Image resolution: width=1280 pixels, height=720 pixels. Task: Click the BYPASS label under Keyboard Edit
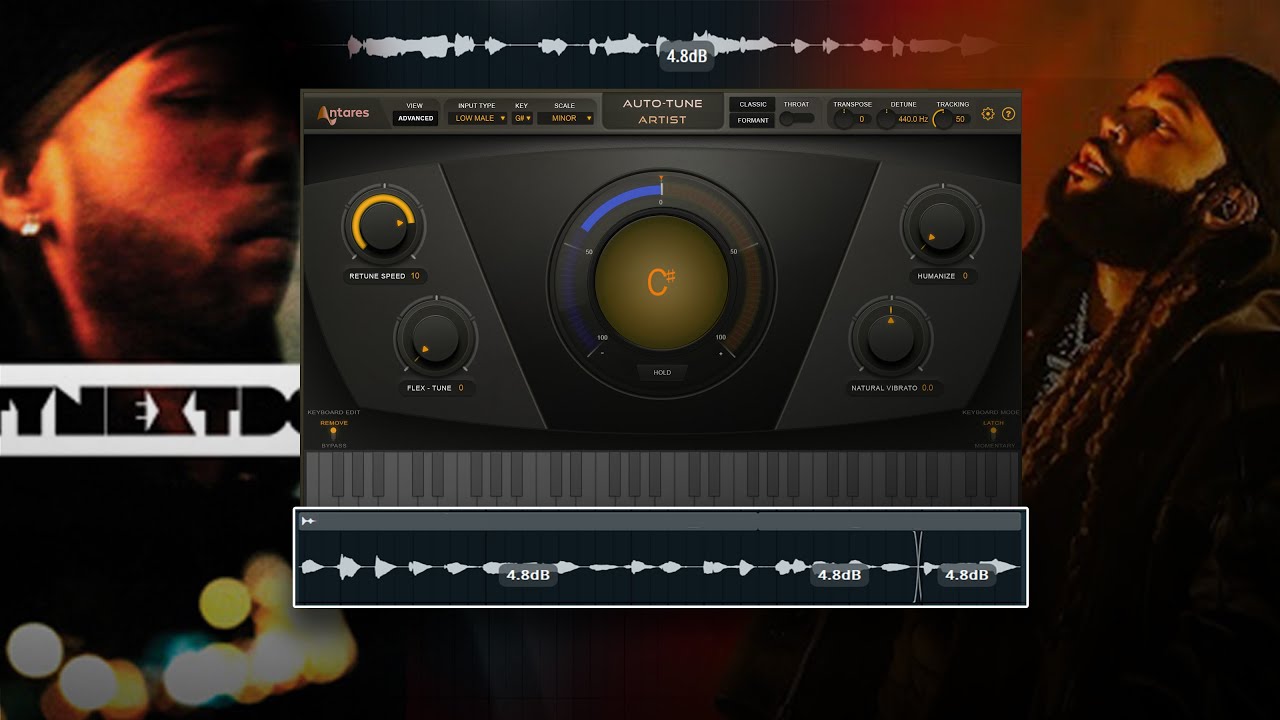coord(334,445)
